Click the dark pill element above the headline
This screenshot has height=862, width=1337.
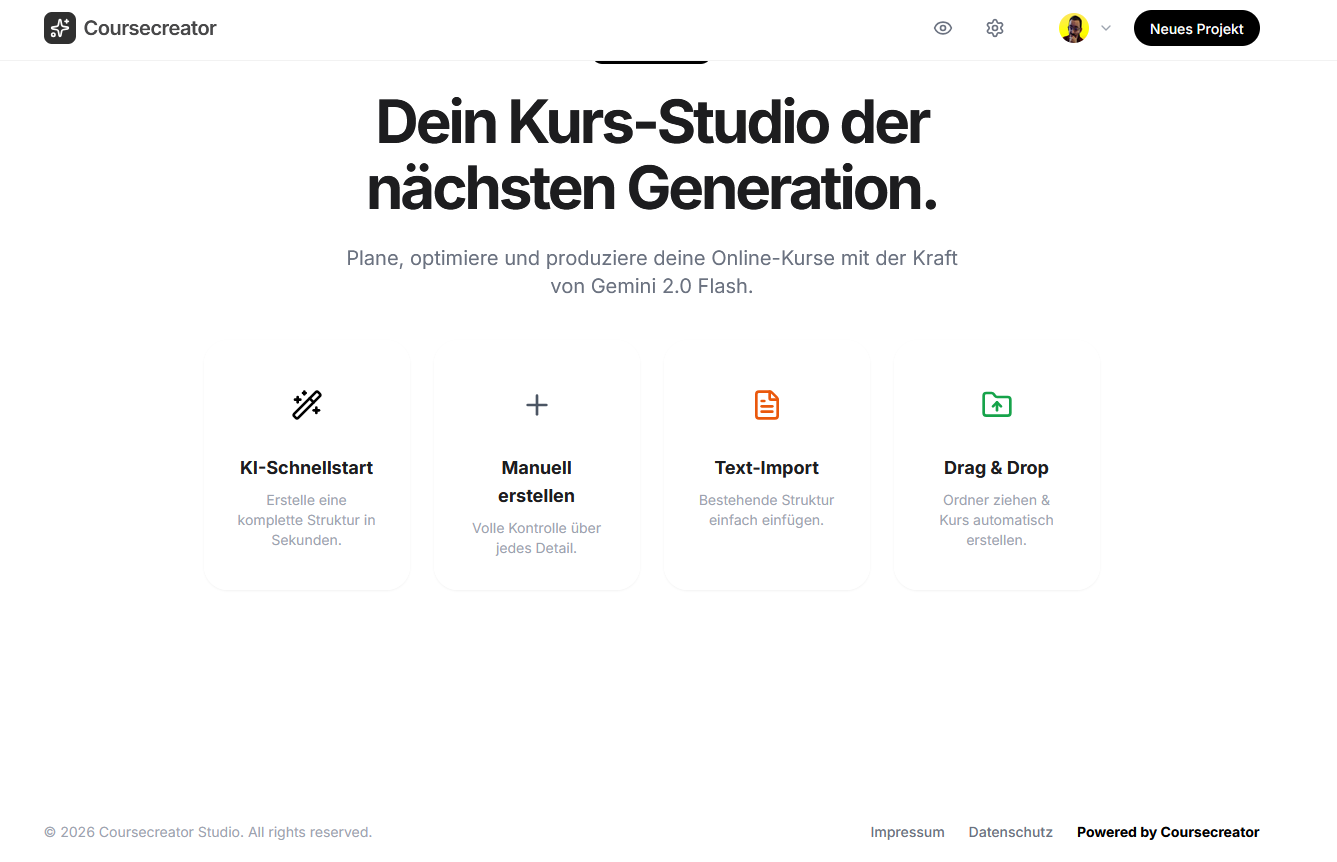coord(651,58)
